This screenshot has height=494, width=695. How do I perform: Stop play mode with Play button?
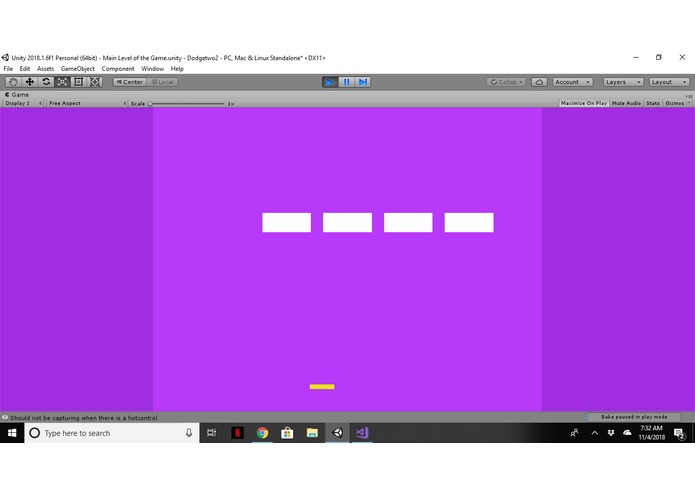coord(330,82)
